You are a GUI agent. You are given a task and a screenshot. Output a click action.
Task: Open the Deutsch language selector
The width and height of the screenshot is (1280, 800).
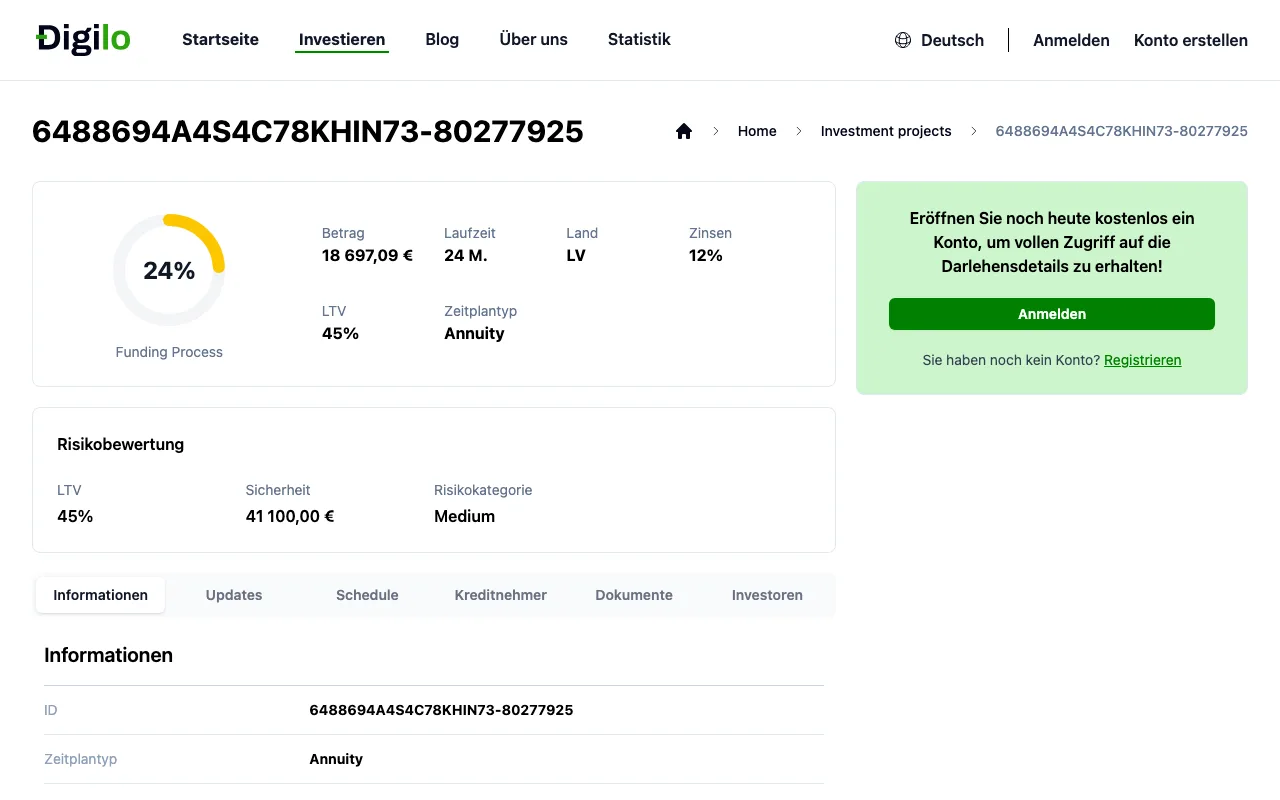coord(939,40)
